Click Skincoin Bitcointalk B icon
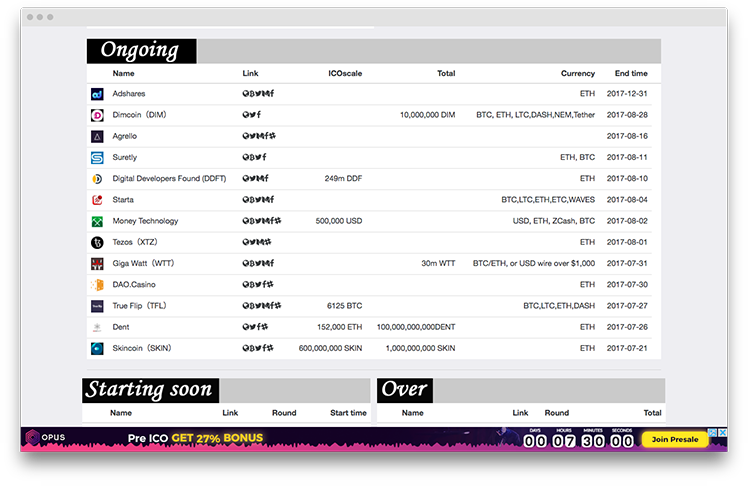Viewport: 748px width, 488px height. click(x=251, y=348)
